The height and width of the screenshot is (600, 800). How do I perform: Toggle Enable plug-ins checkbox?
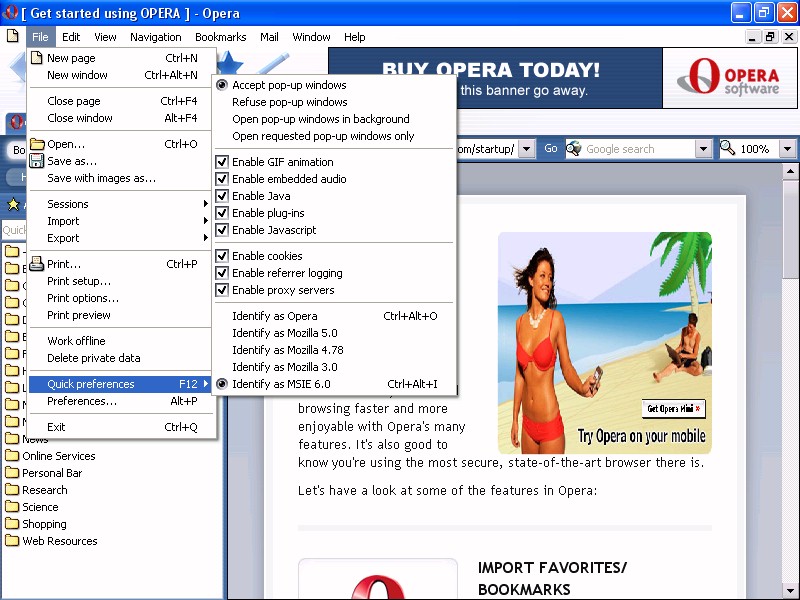pos(221,213)
